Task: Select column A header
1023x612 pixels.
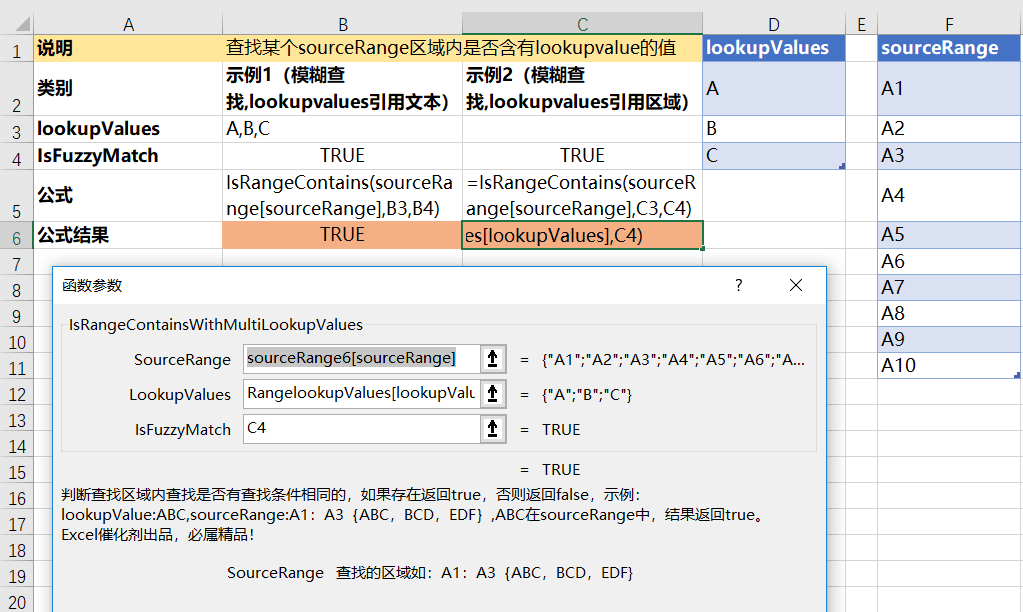Action: click(129, 24)
